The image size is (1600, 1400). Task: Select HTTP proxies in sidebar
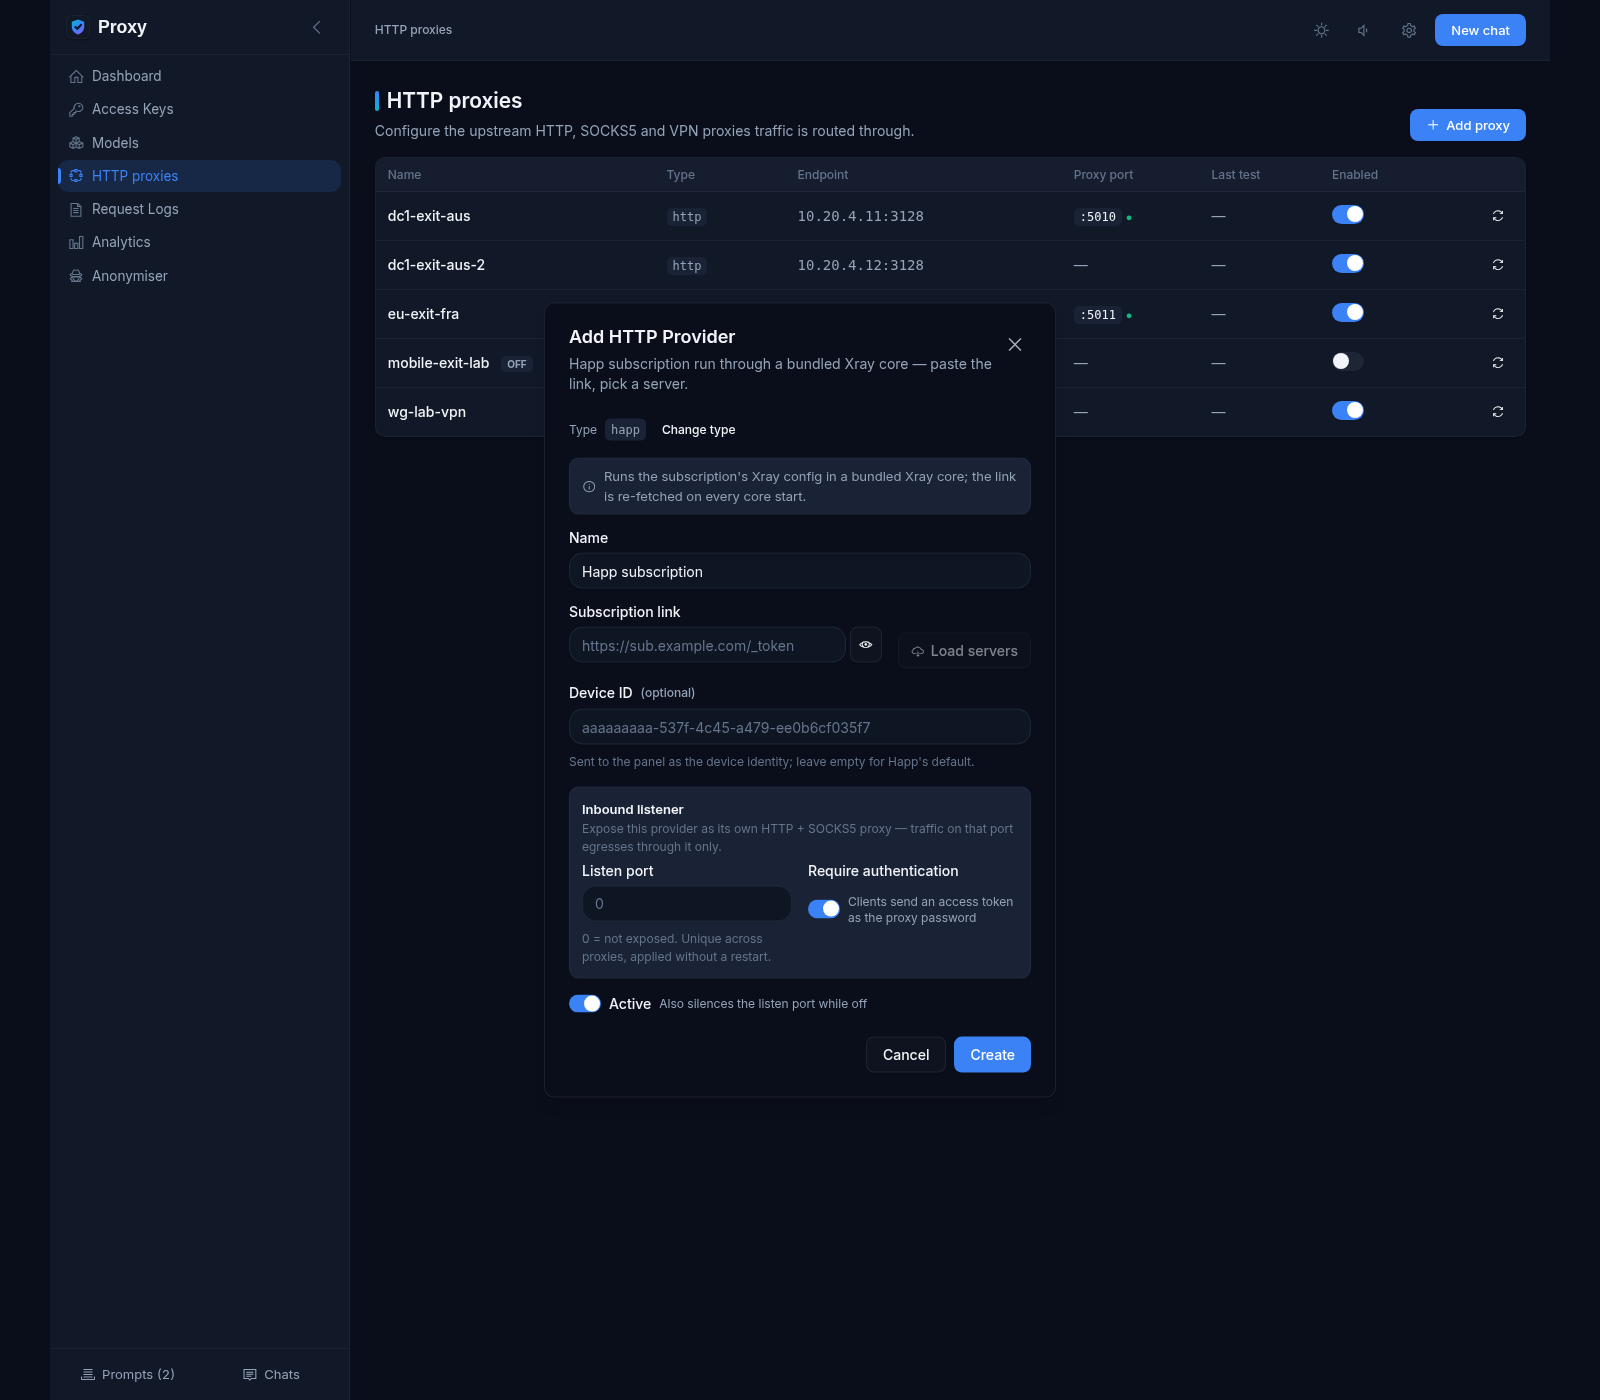pos(199,176)
